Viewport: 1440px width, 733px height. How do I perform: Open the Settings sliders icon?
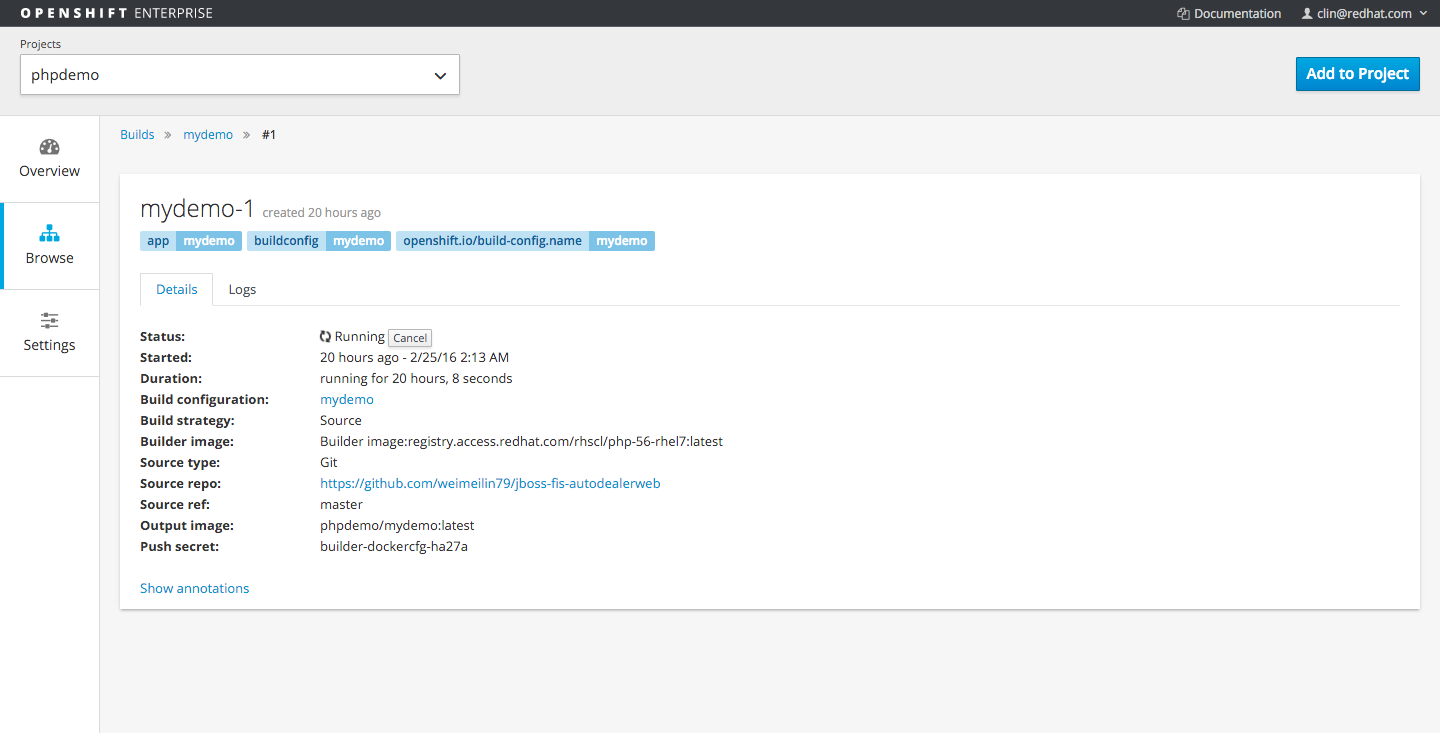click(49, 321)
